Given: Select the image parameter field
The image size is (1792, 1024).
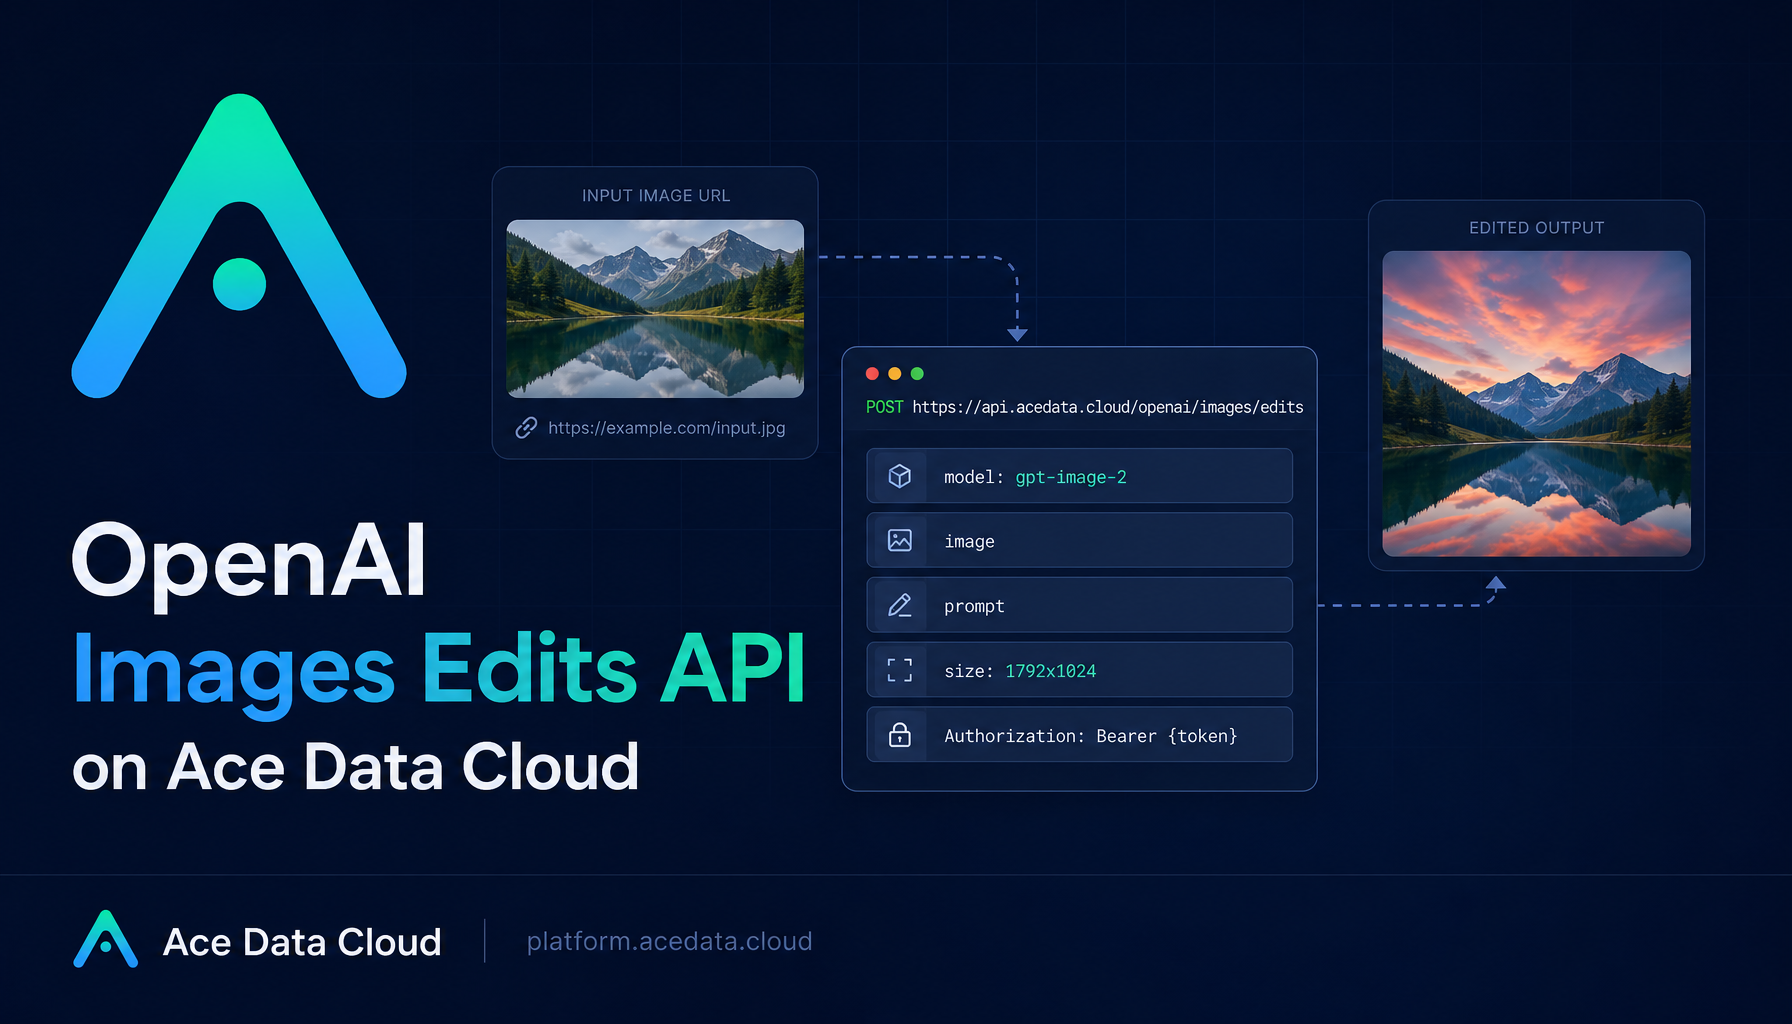Looking at the screenshot, I should pos(1080,541).
